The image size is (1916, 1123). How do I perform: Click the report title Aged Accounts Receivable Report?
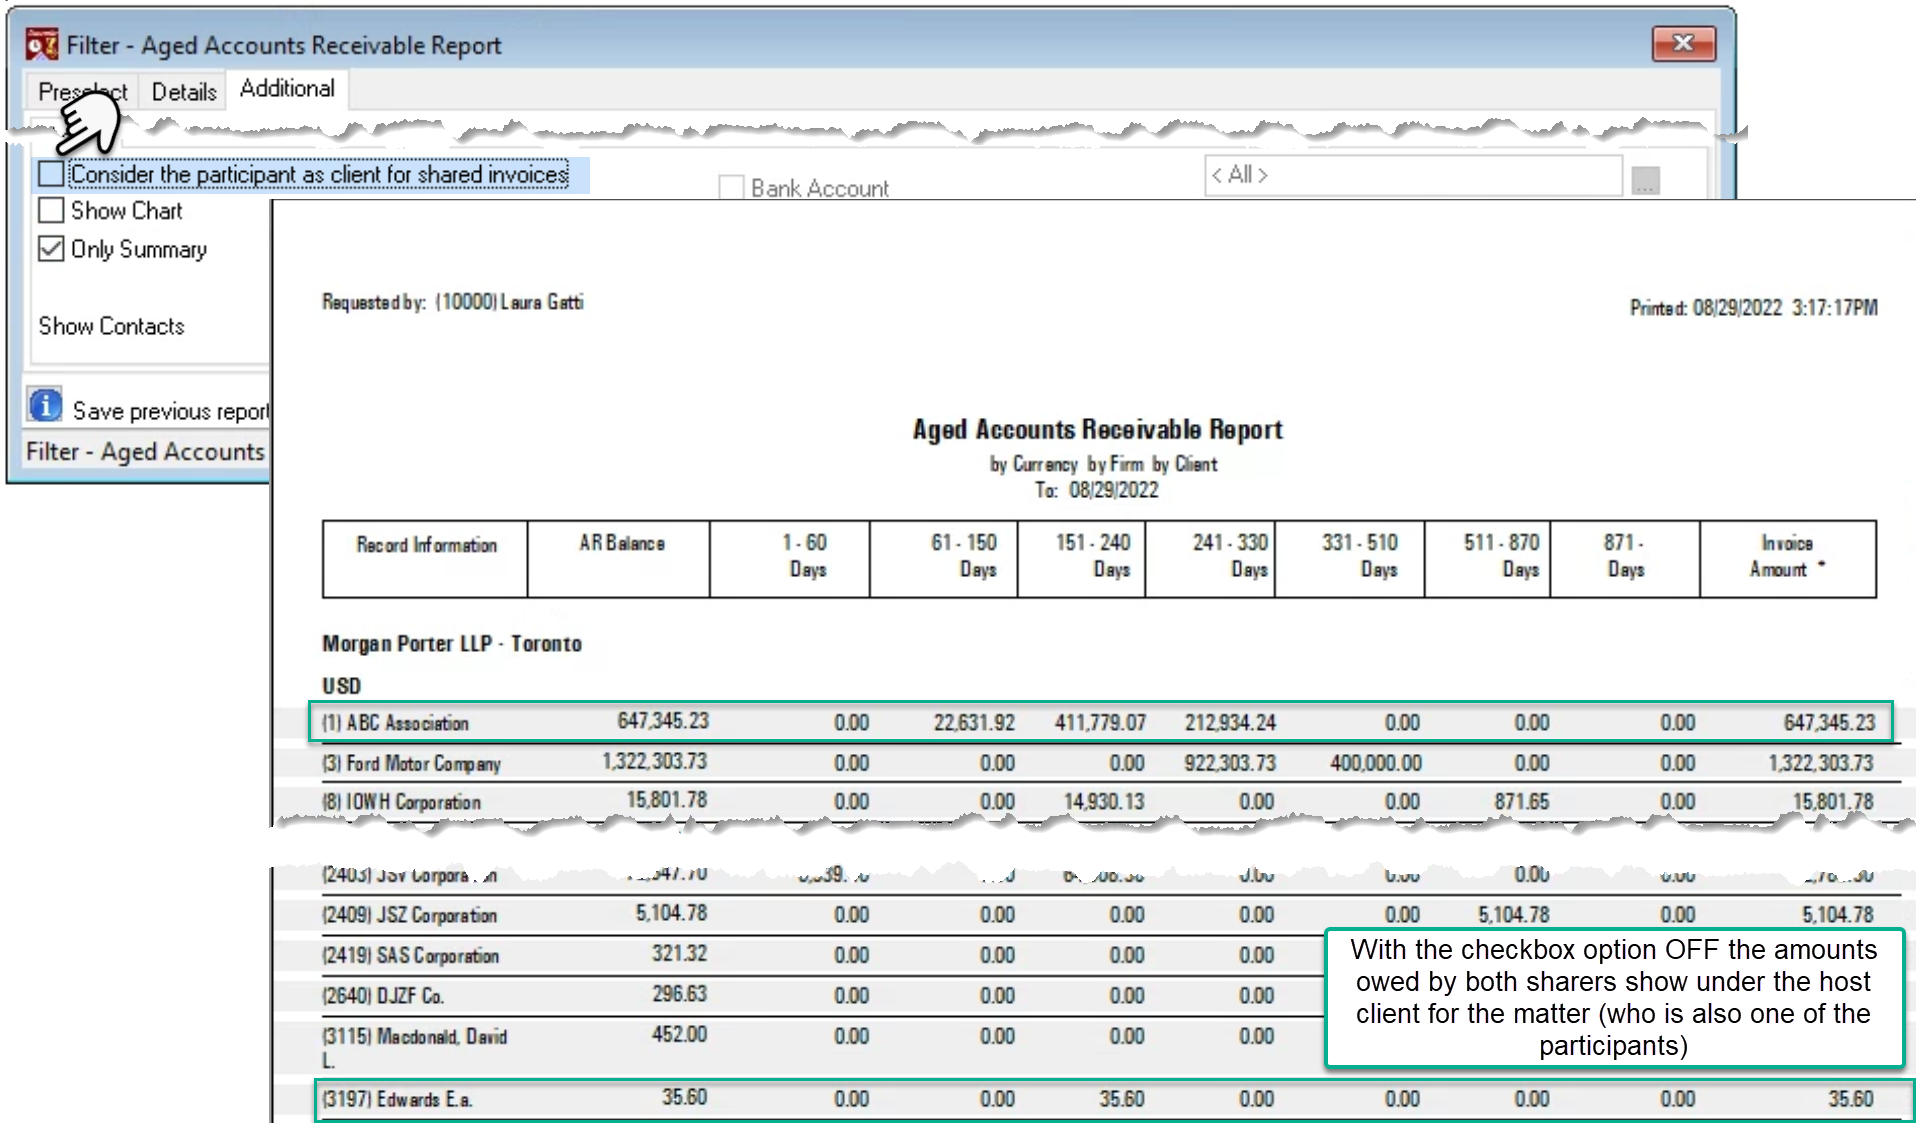tap(1097, 429)
